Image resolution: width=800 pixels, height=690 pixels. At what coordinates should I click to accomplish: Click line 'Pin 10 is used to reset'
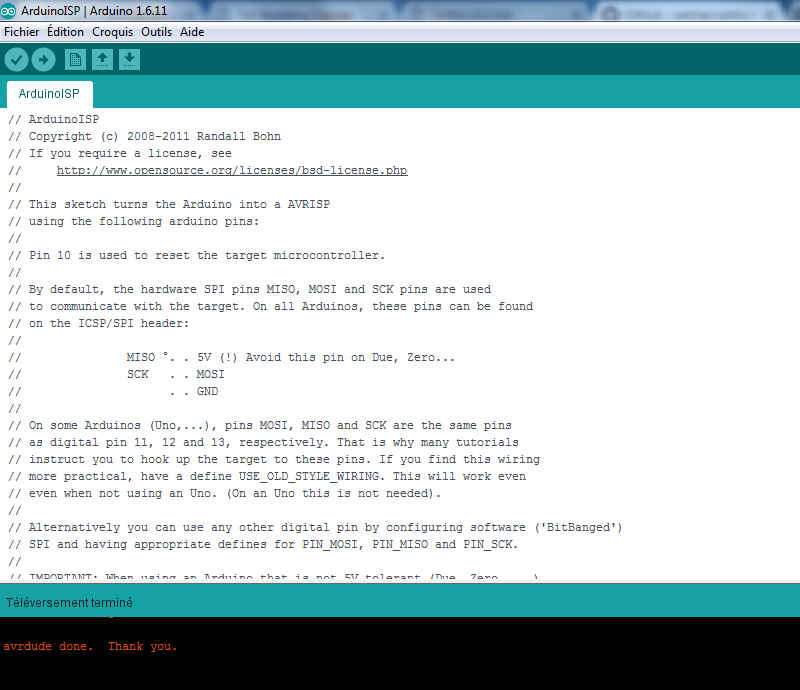click(196, 255)
